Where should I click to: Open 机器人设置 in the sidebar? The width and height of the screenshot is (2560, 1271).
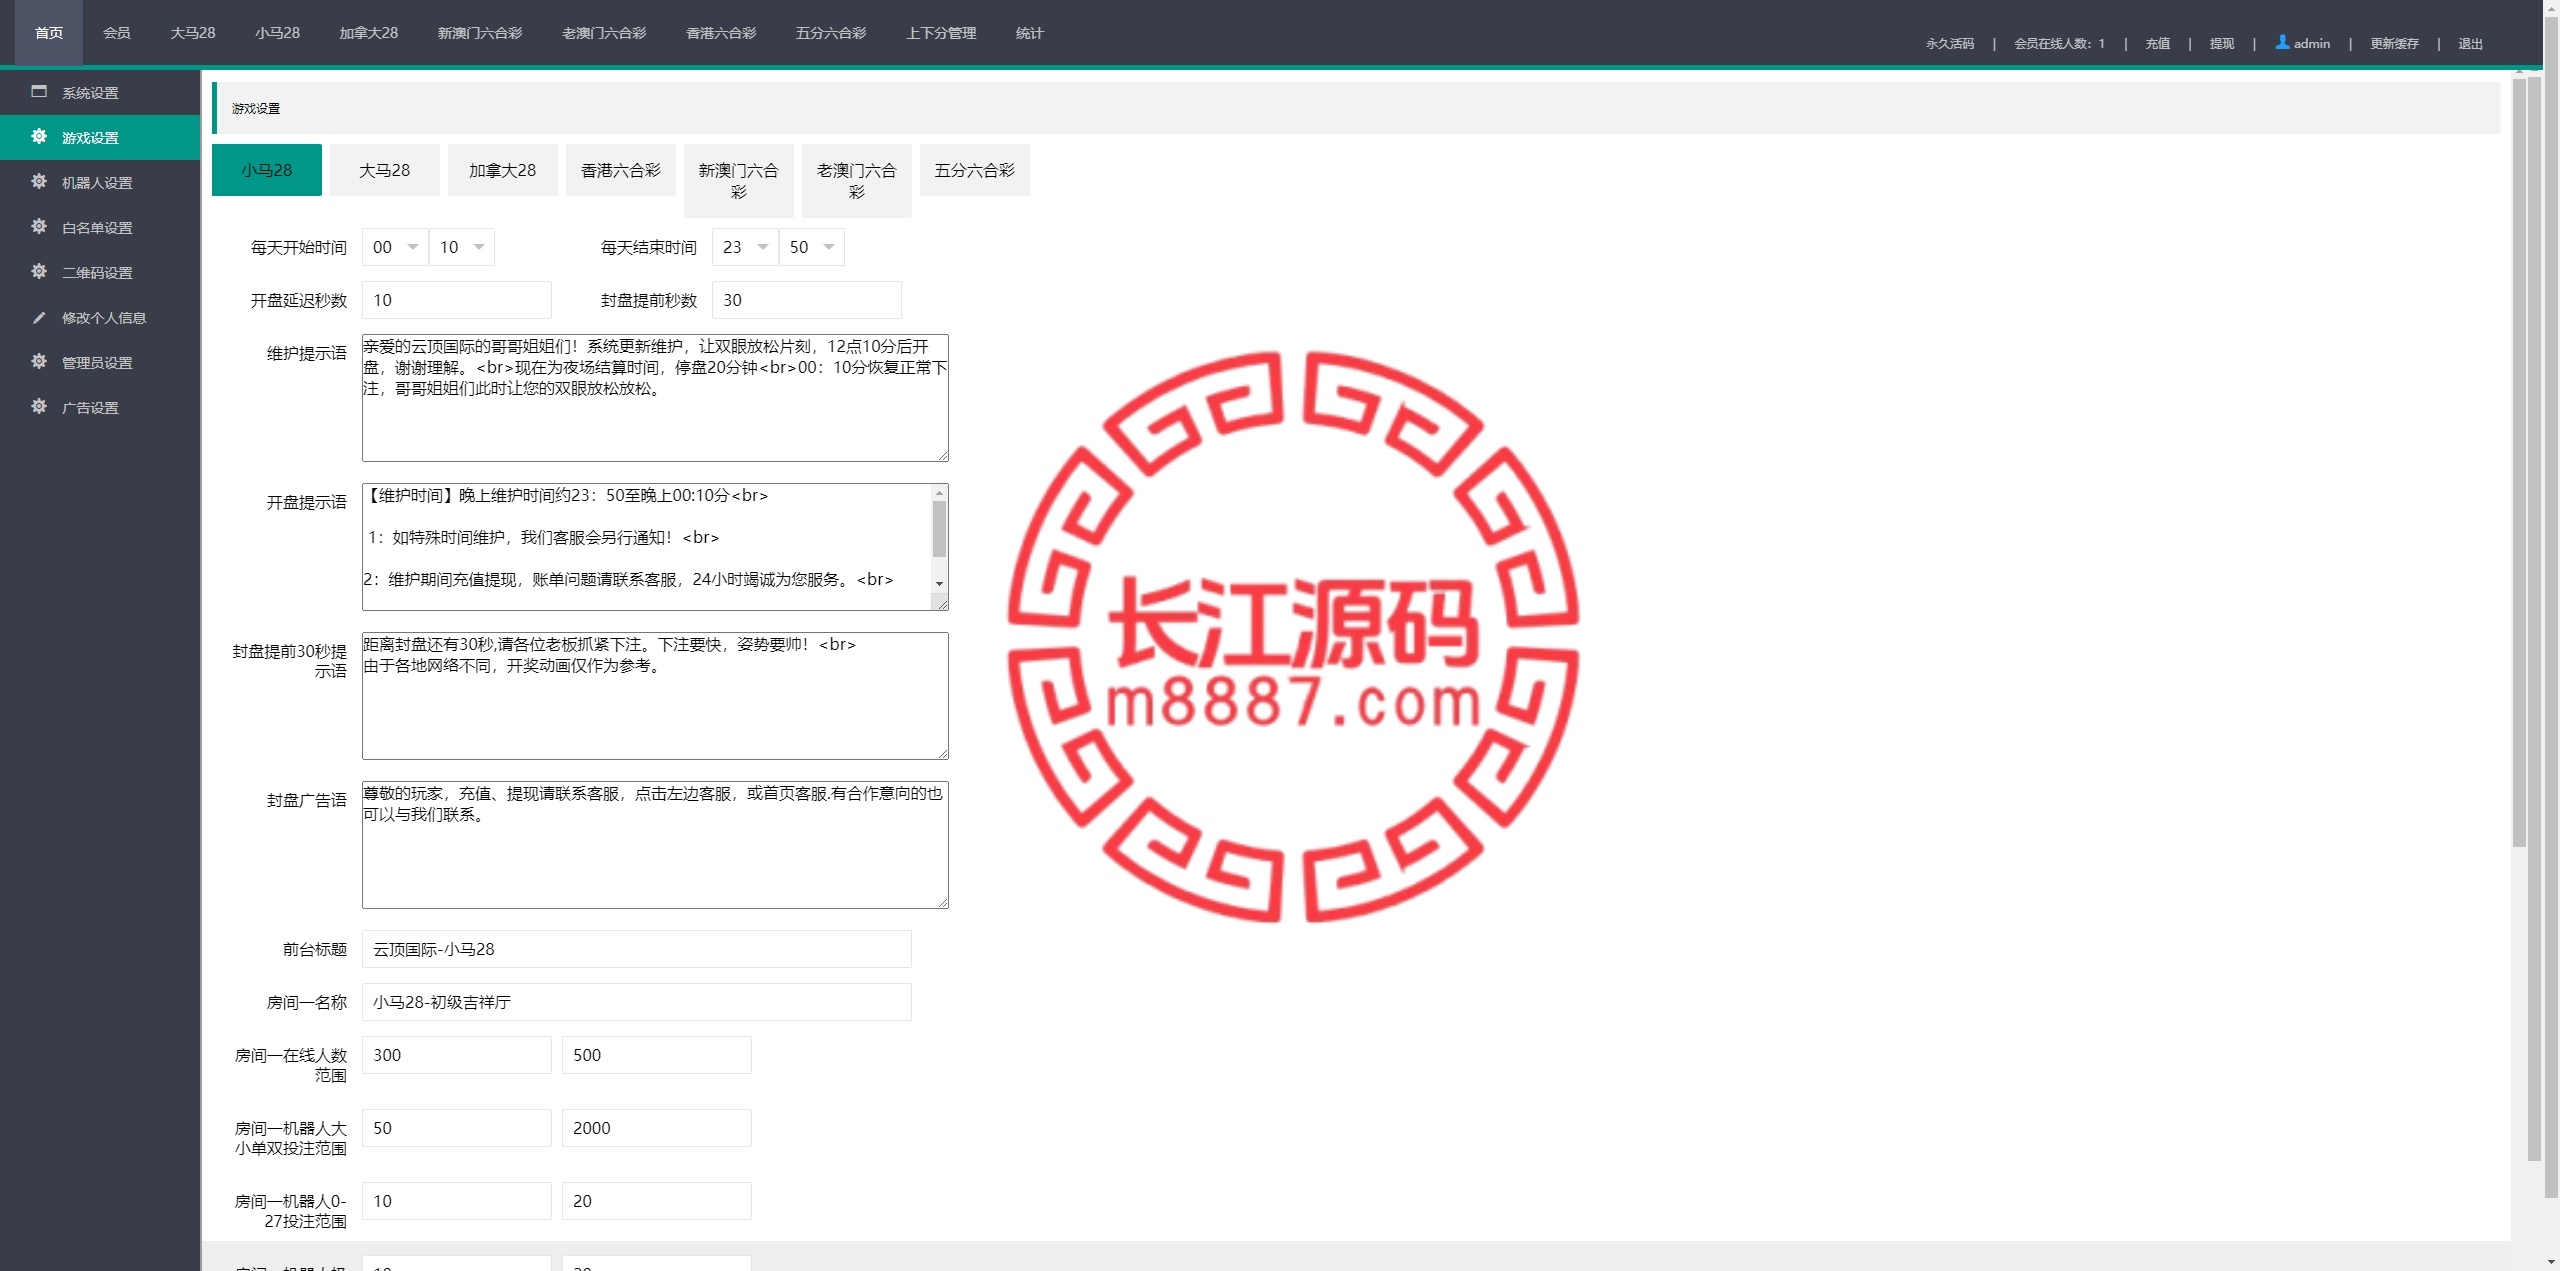tap(100, 182)
